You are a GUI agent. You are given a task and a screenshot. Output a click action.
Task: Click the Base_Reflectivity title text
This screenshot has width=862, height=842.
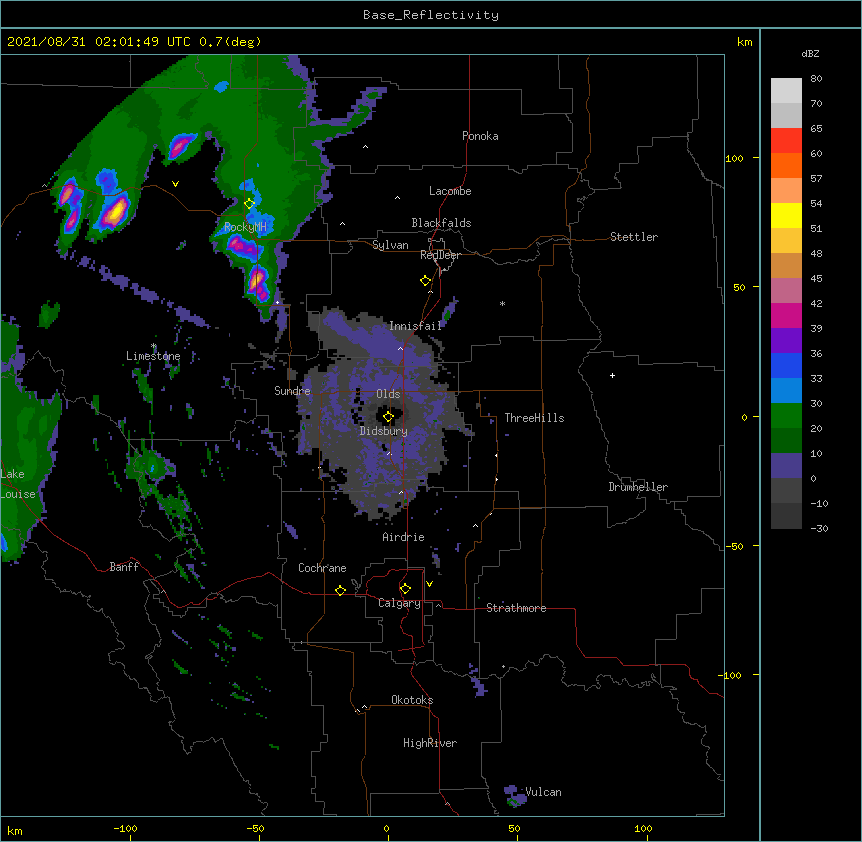coord(431,15)
